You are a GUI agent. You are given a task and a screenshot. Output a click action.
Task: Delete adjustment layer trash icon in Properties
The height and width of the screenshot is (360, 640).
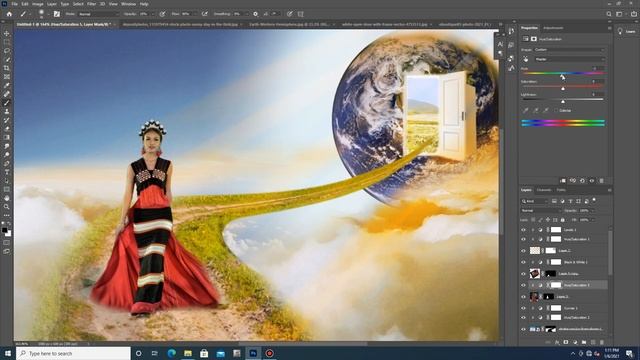tap(601, 180)
